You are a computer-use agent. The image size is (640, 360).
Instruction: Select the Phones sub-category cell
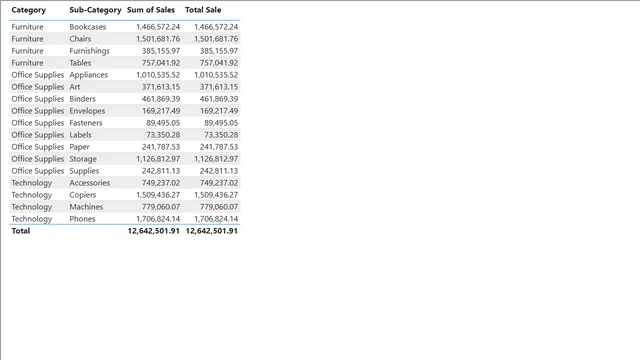[x=82, y=219]
